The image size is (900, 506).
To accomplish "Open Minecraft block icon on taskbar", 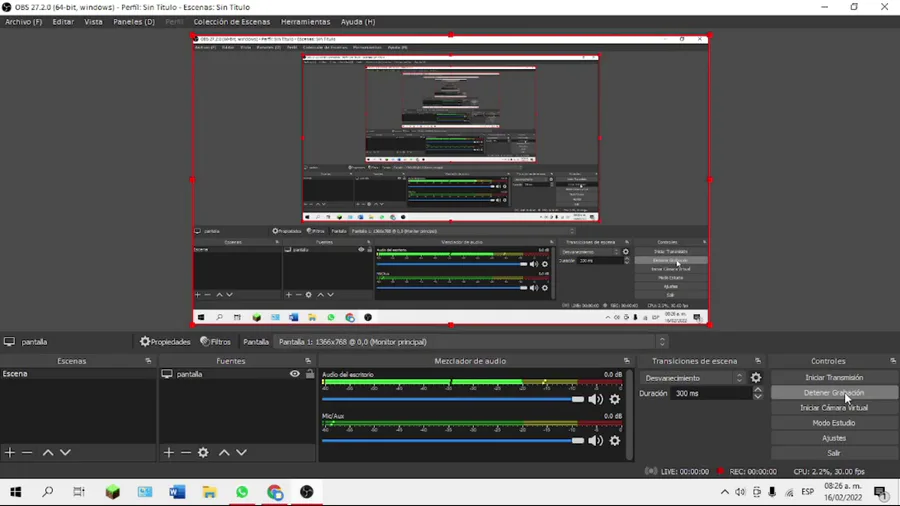I will (x=112, y=492).
